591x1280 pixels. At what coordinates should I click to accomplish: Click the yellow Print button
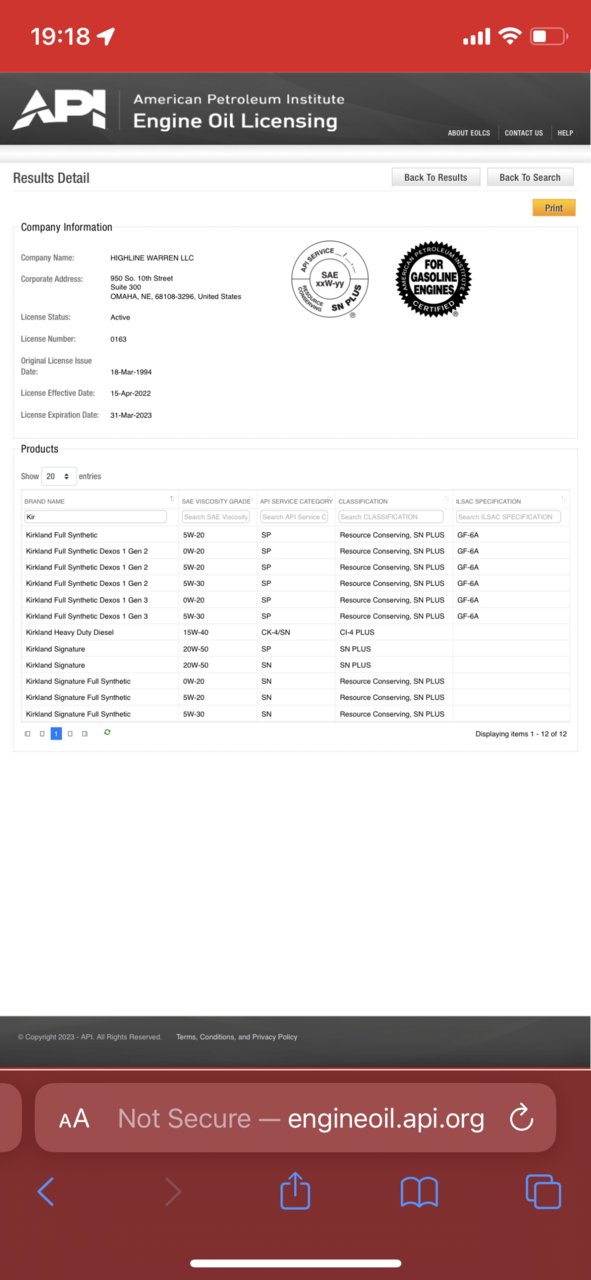tap(554, 208)
